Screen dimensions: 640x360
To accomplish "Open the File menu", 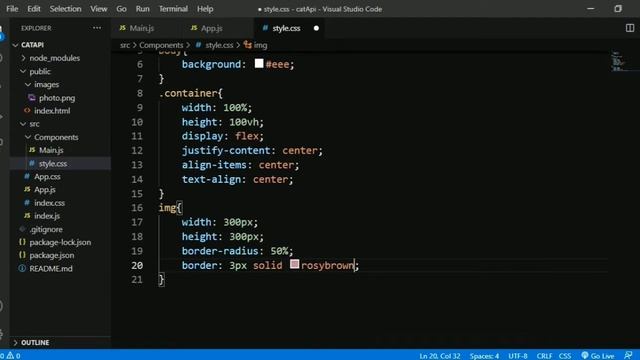I will point(12,9).
